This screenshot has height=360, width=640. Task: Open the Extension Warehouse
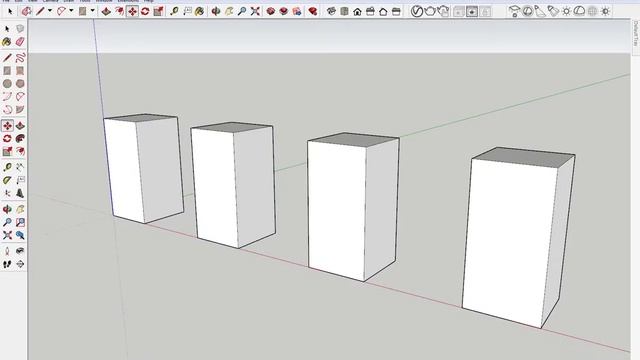click(284, 11)
